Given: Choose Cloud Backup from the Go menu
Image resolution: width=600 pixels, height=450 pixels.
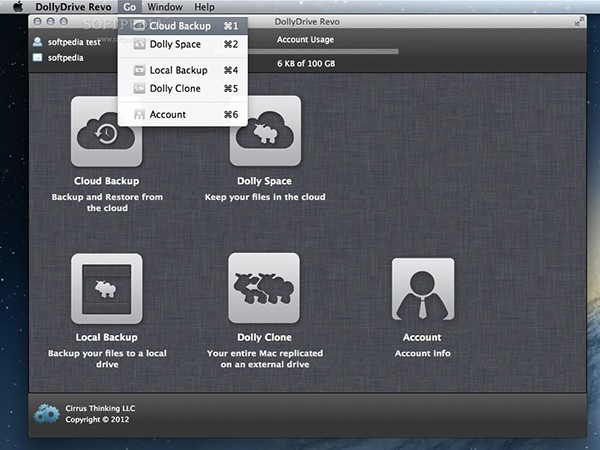Looking at the screenshot, I should point(183,26).
